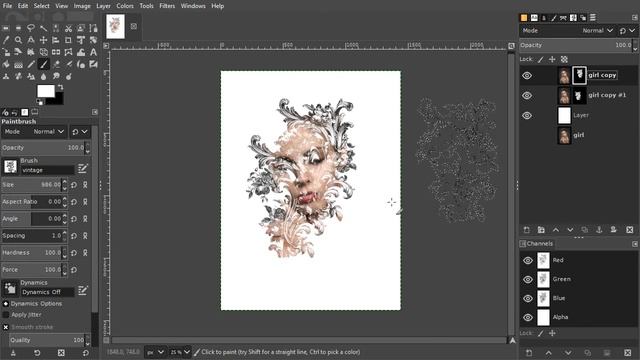
Task: Create a new layer group
Action: (x=541, y=230)
